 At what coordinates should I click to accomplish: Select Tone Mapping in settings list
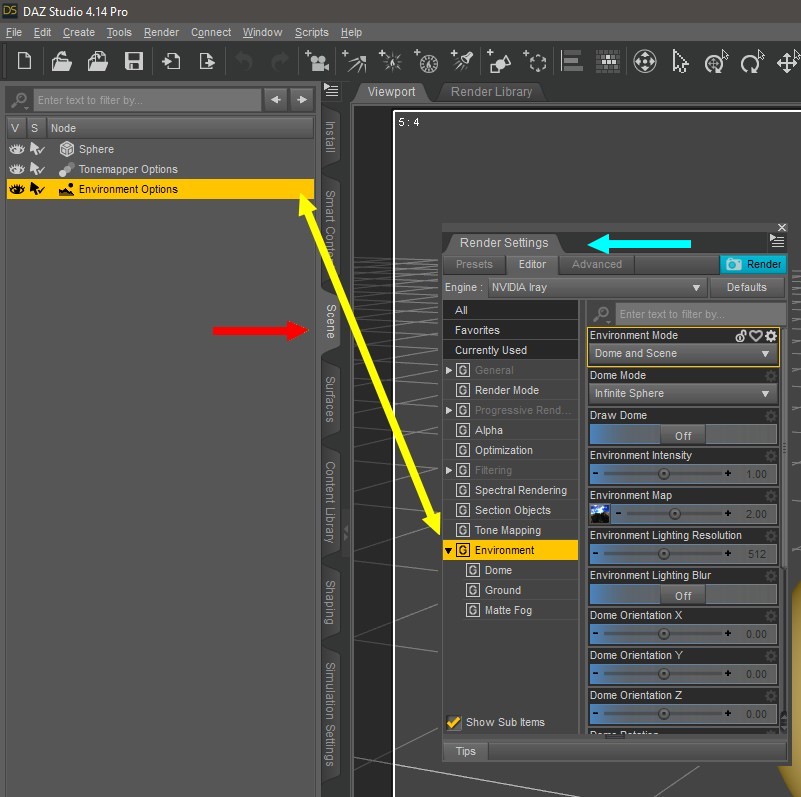click(x=508, y=530)
